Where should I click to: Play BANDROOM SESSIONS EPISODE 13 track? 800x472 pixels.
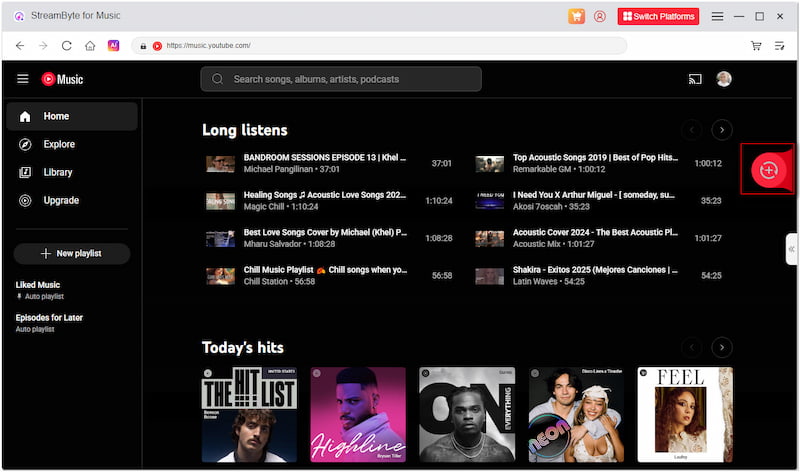click(324, 158)
